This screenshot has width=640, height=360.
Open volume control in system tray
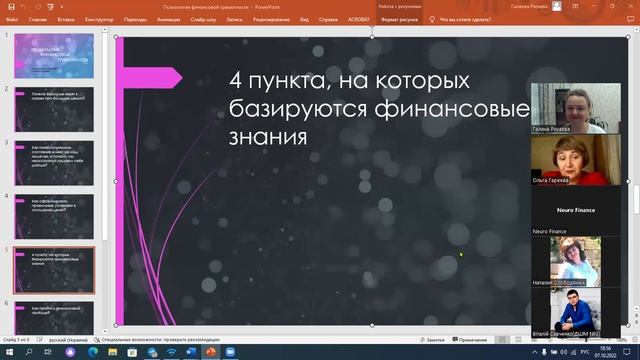(x=564, y=352)
